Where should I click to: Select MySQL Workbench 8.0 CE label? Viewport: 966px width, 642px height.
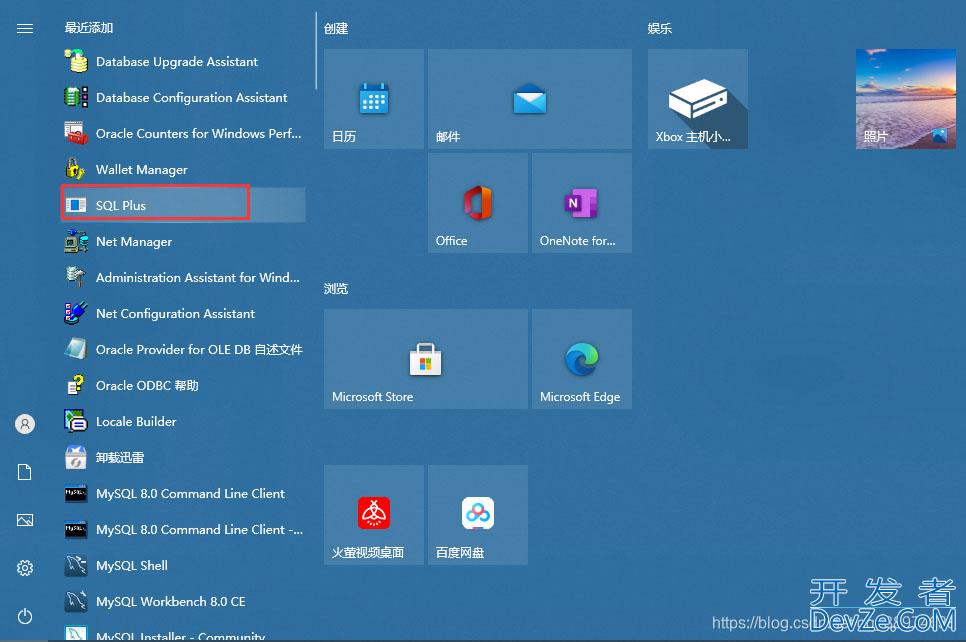(171, 601)
